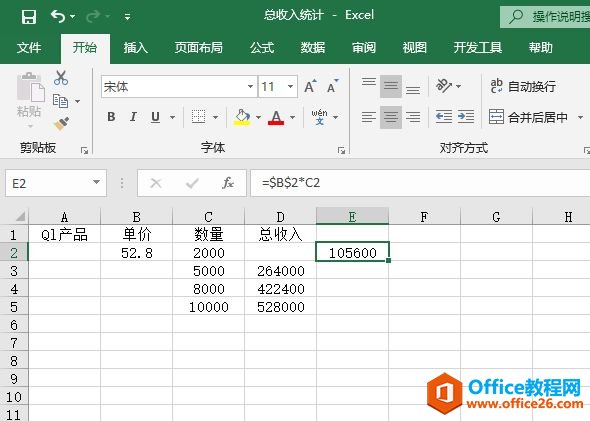The height and width of the screenshot is (421, 590).
Task: Click cell D1 labeled 总收入
Action: pos(280,235)
